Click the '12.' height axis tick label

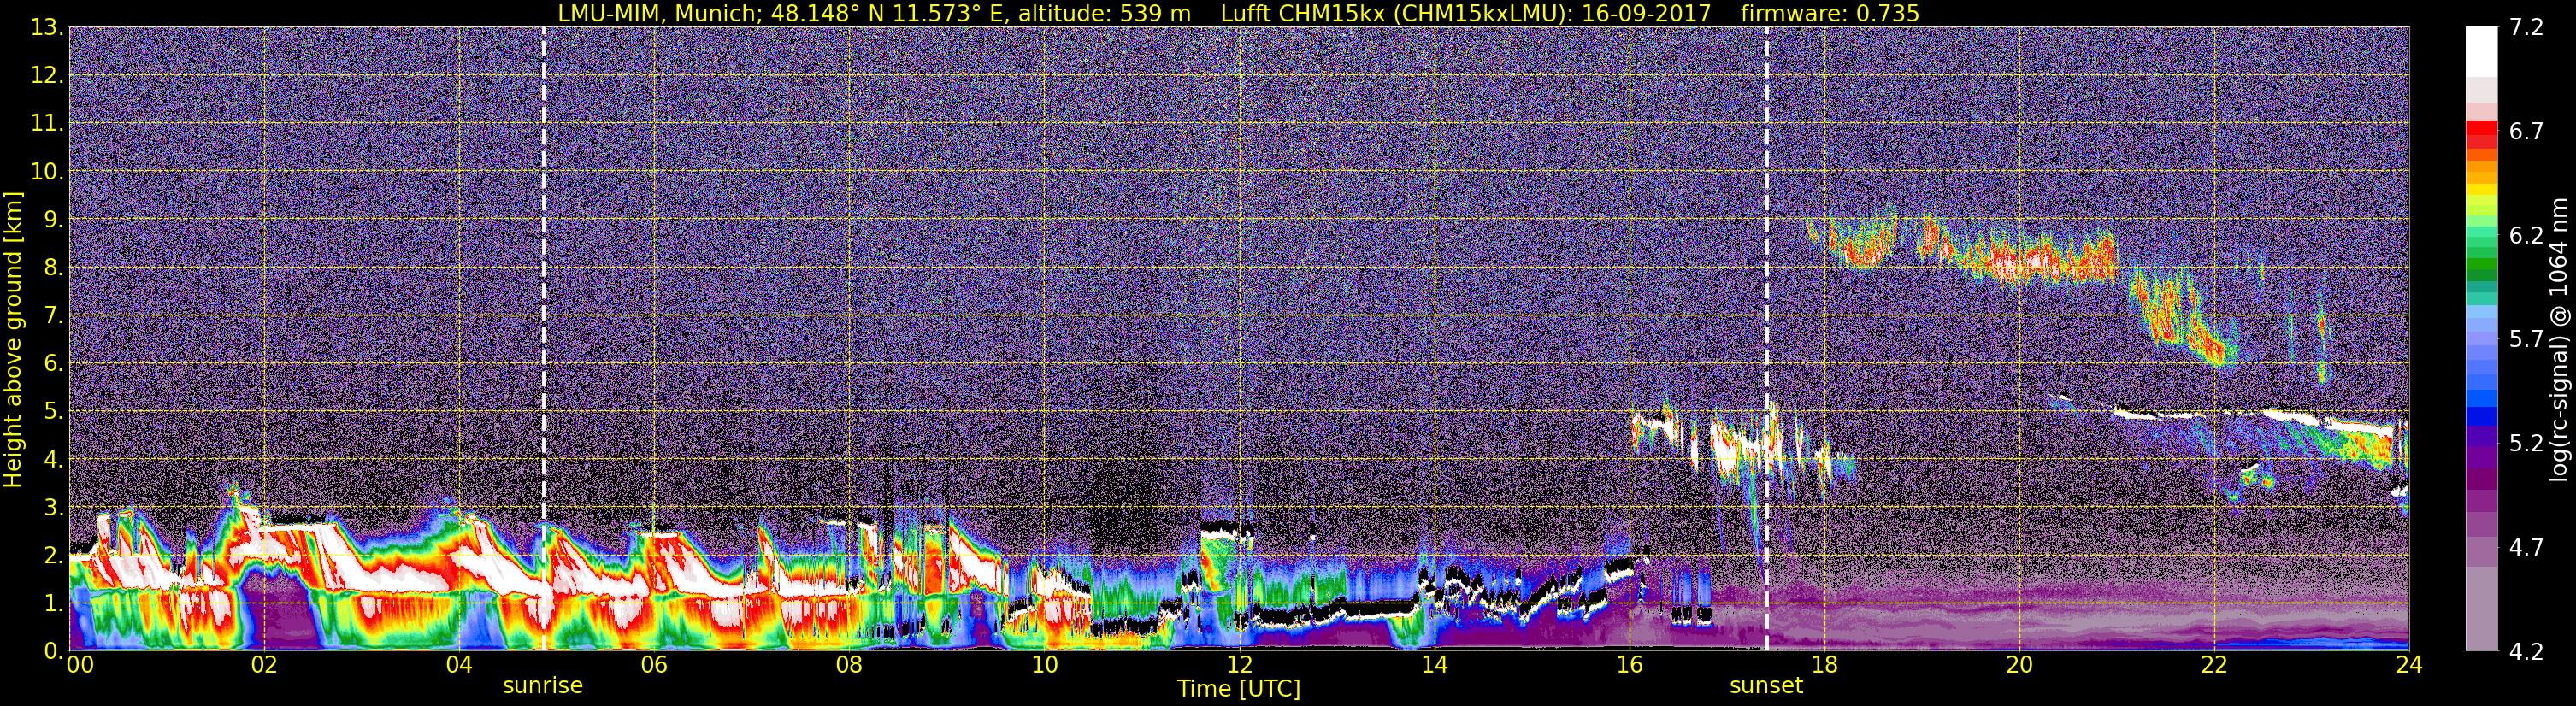(x=47, y=75)
